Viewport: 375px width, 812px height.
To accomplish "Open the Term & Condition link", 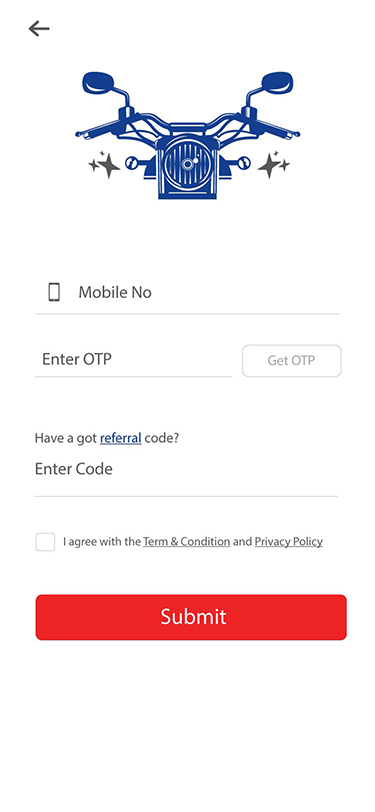I will [x=186, y=542].
